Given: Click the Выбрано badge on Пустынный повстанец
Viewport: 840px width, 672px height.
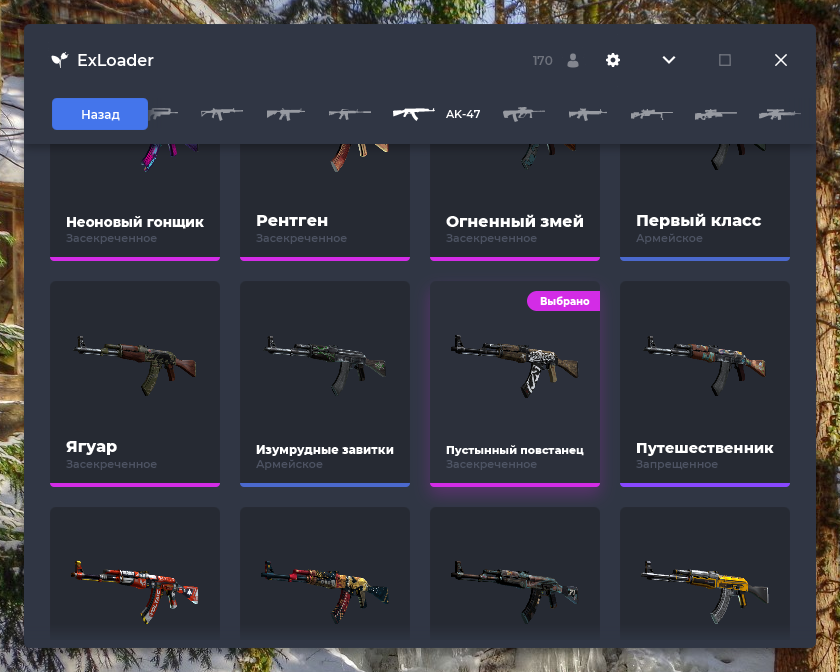Looking at the screenshot, I should [x=564, y=301].
